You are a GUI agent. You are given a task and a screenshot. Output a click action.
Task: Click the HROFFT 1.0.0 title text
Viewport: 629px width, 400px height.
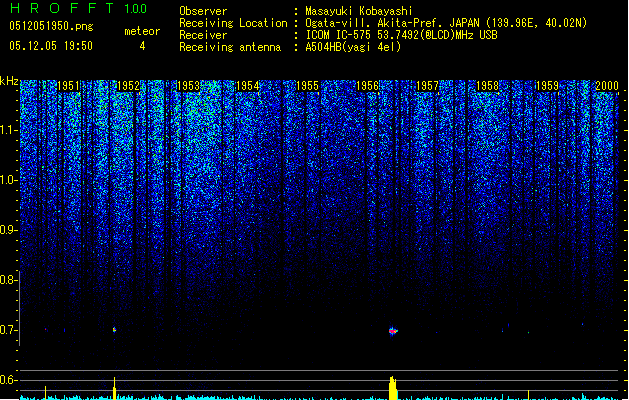click(79, 8)
